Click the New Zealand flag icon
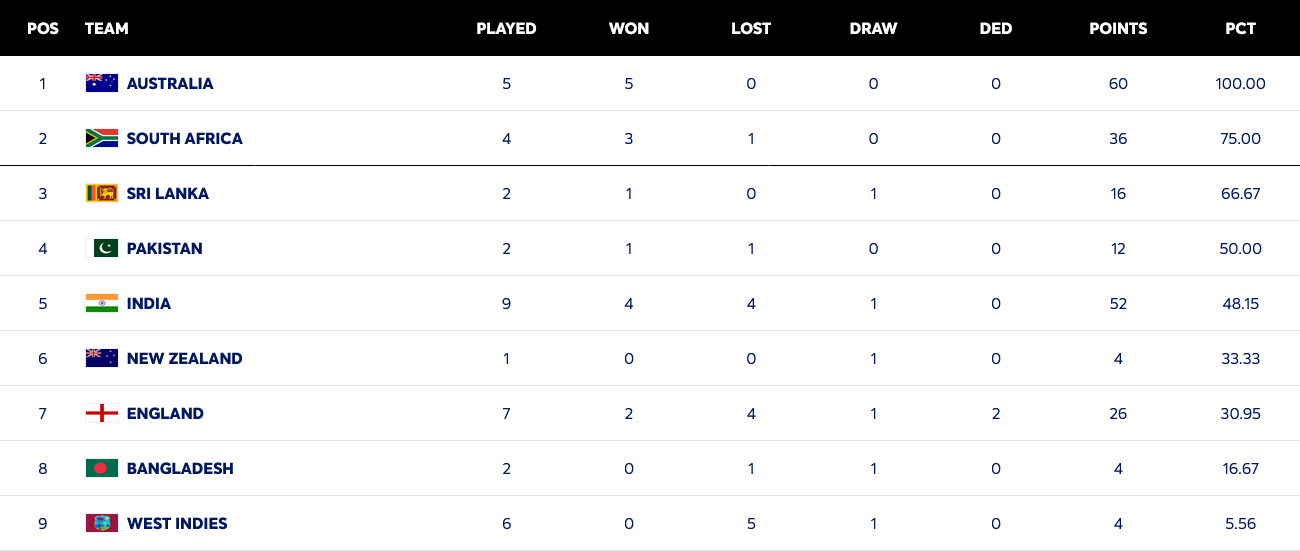Screen dimensions: 1300x551 [x=102, y=358]
